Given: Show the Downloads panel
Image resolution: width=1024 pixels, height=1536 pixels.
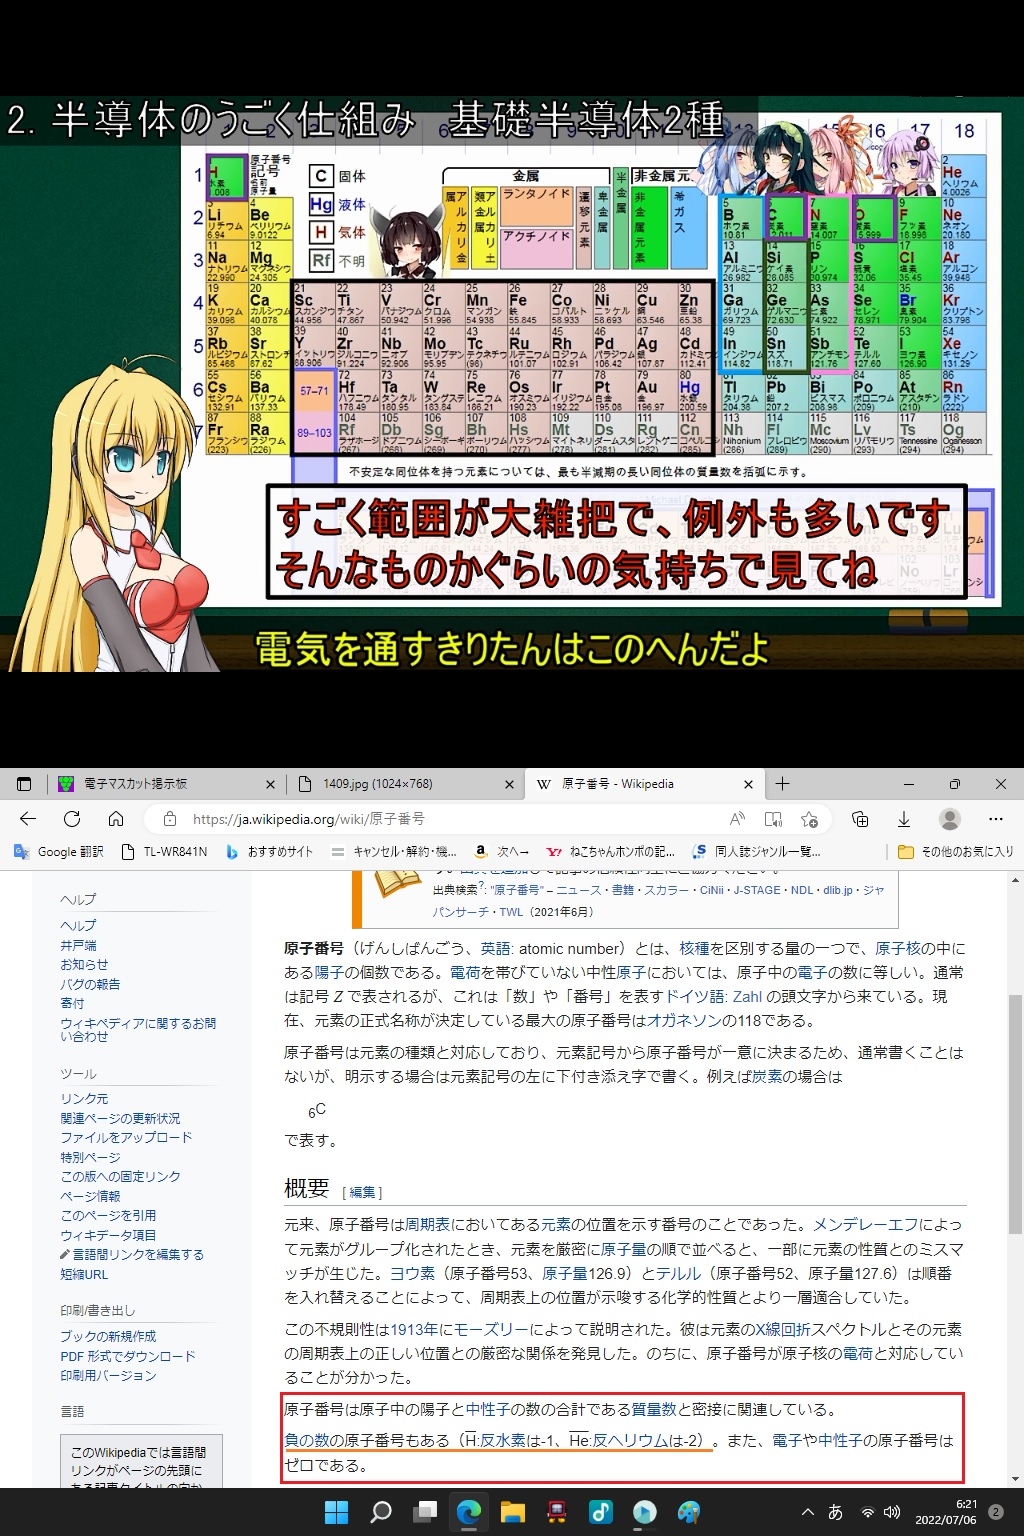Looking at the screenshot, I should point(904,819).
